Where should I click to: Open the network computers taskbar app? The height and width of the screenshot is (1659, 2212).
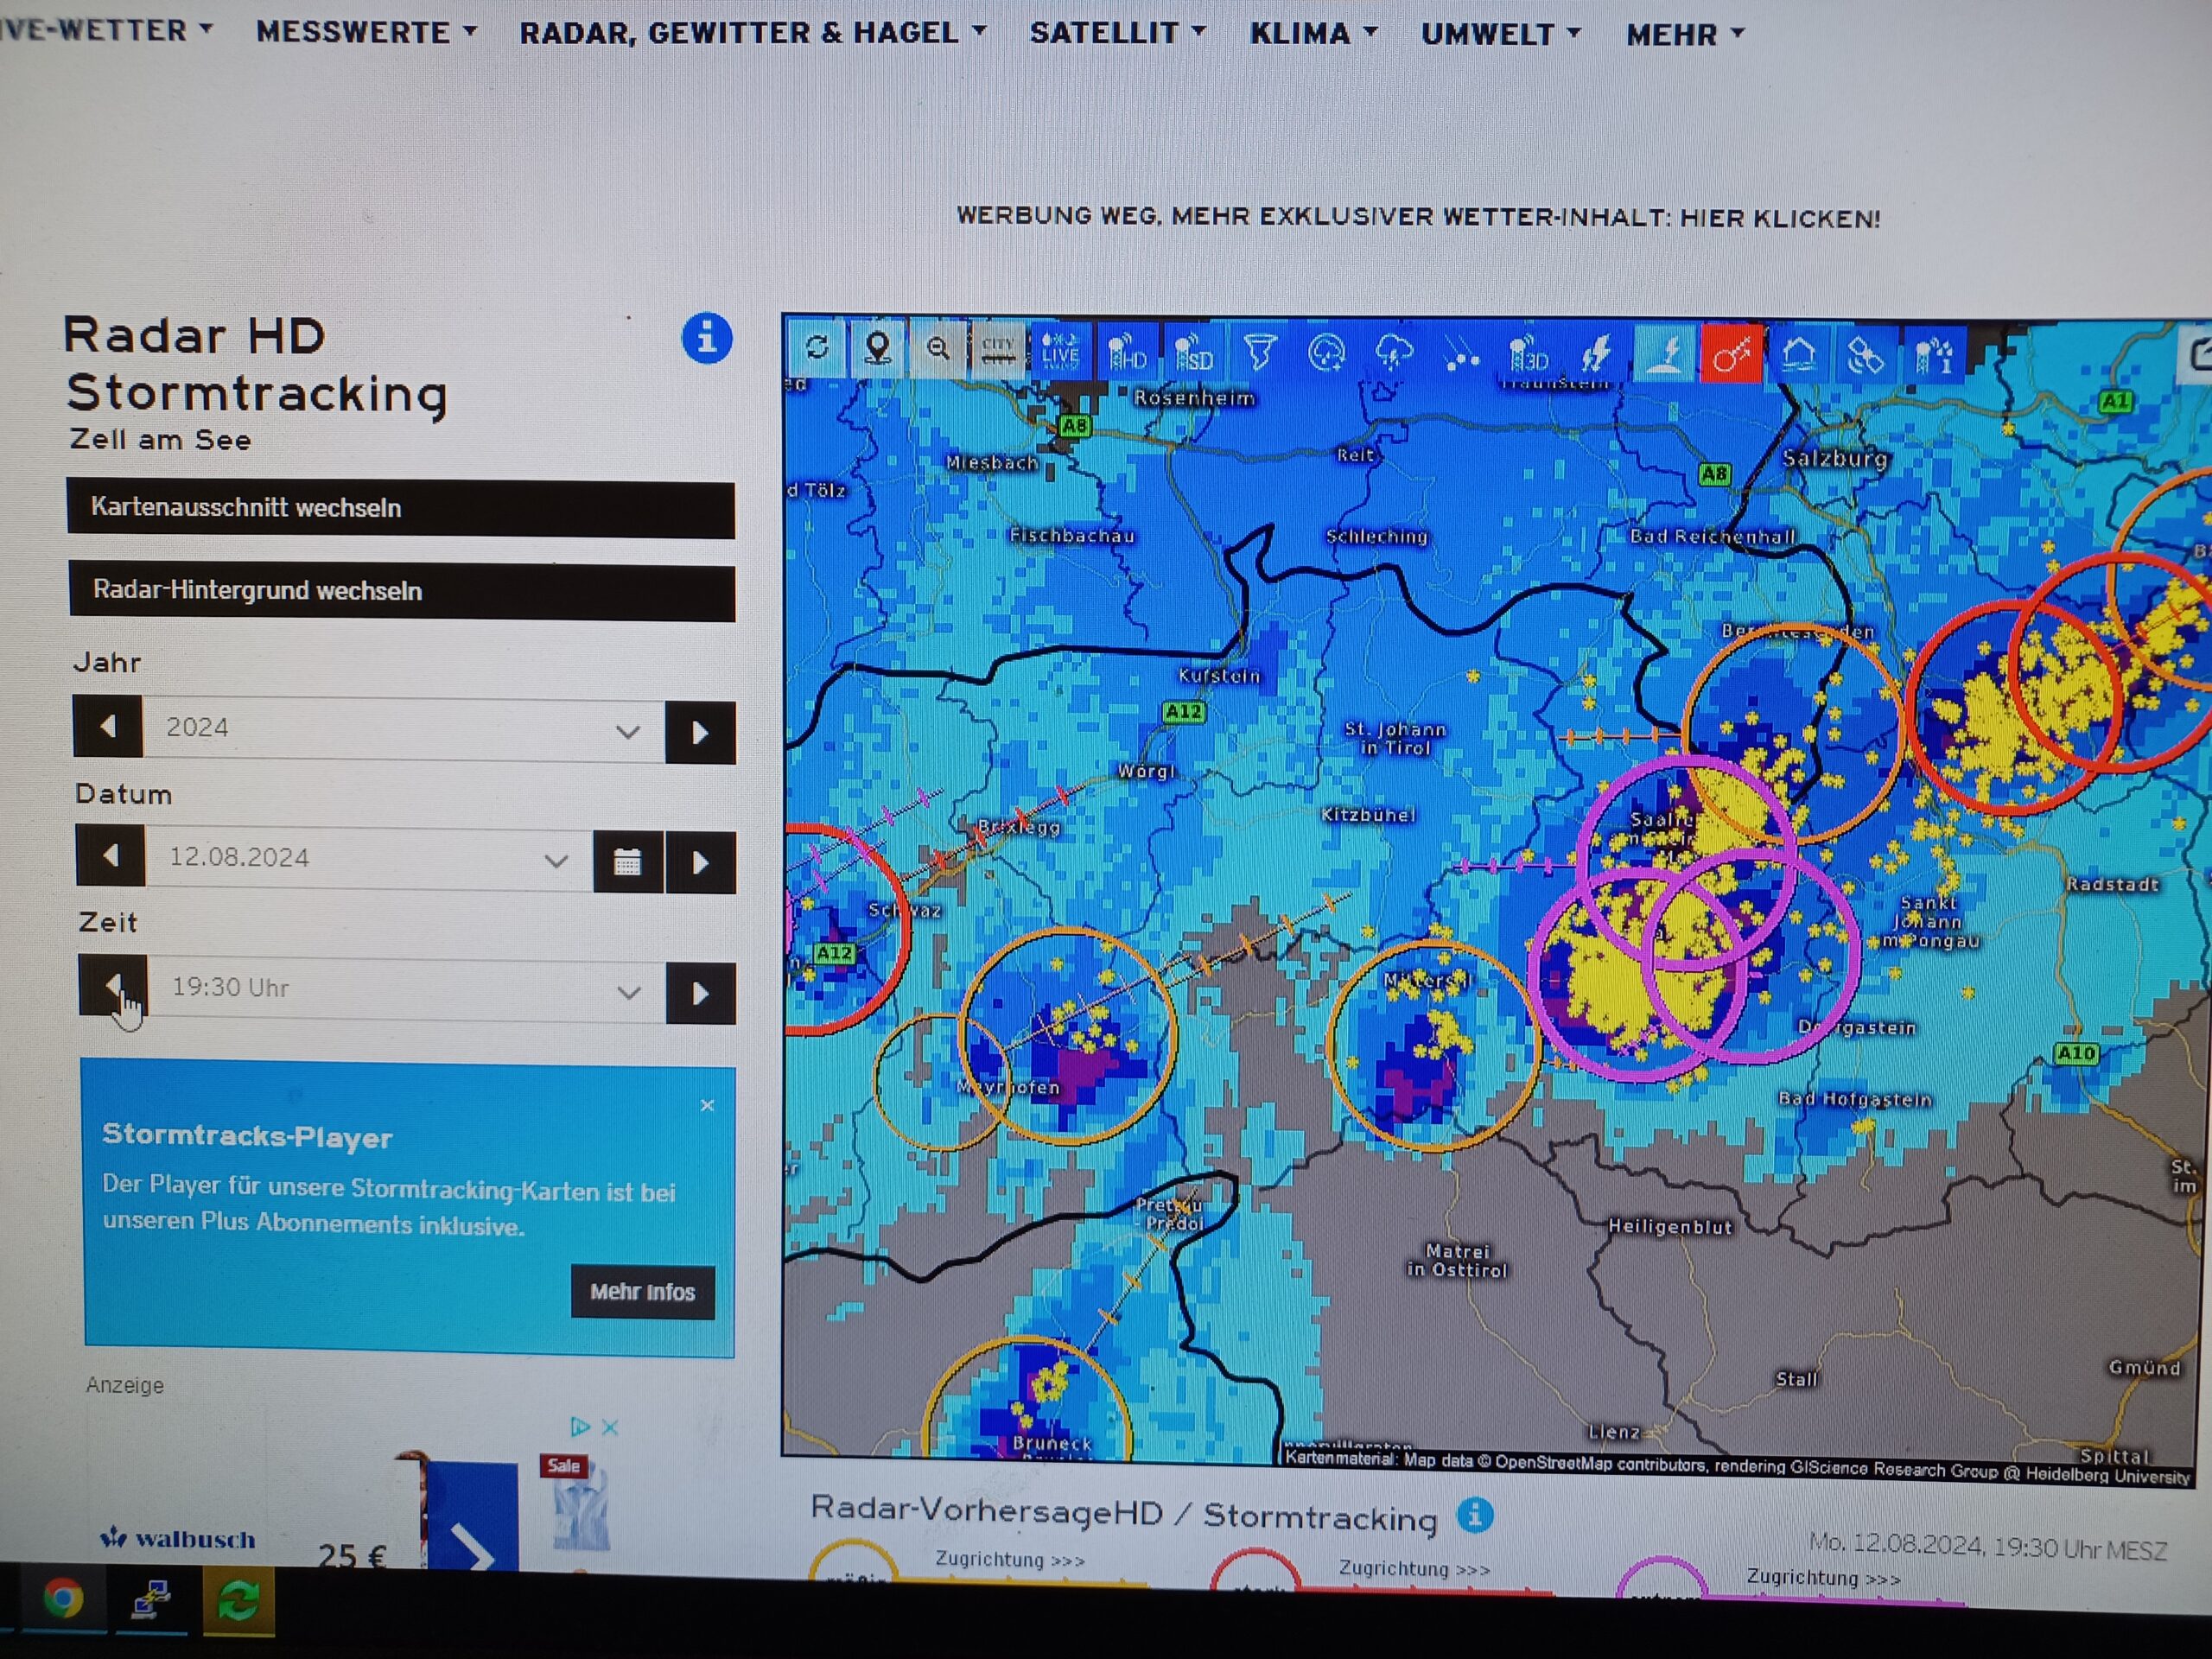151,1601
